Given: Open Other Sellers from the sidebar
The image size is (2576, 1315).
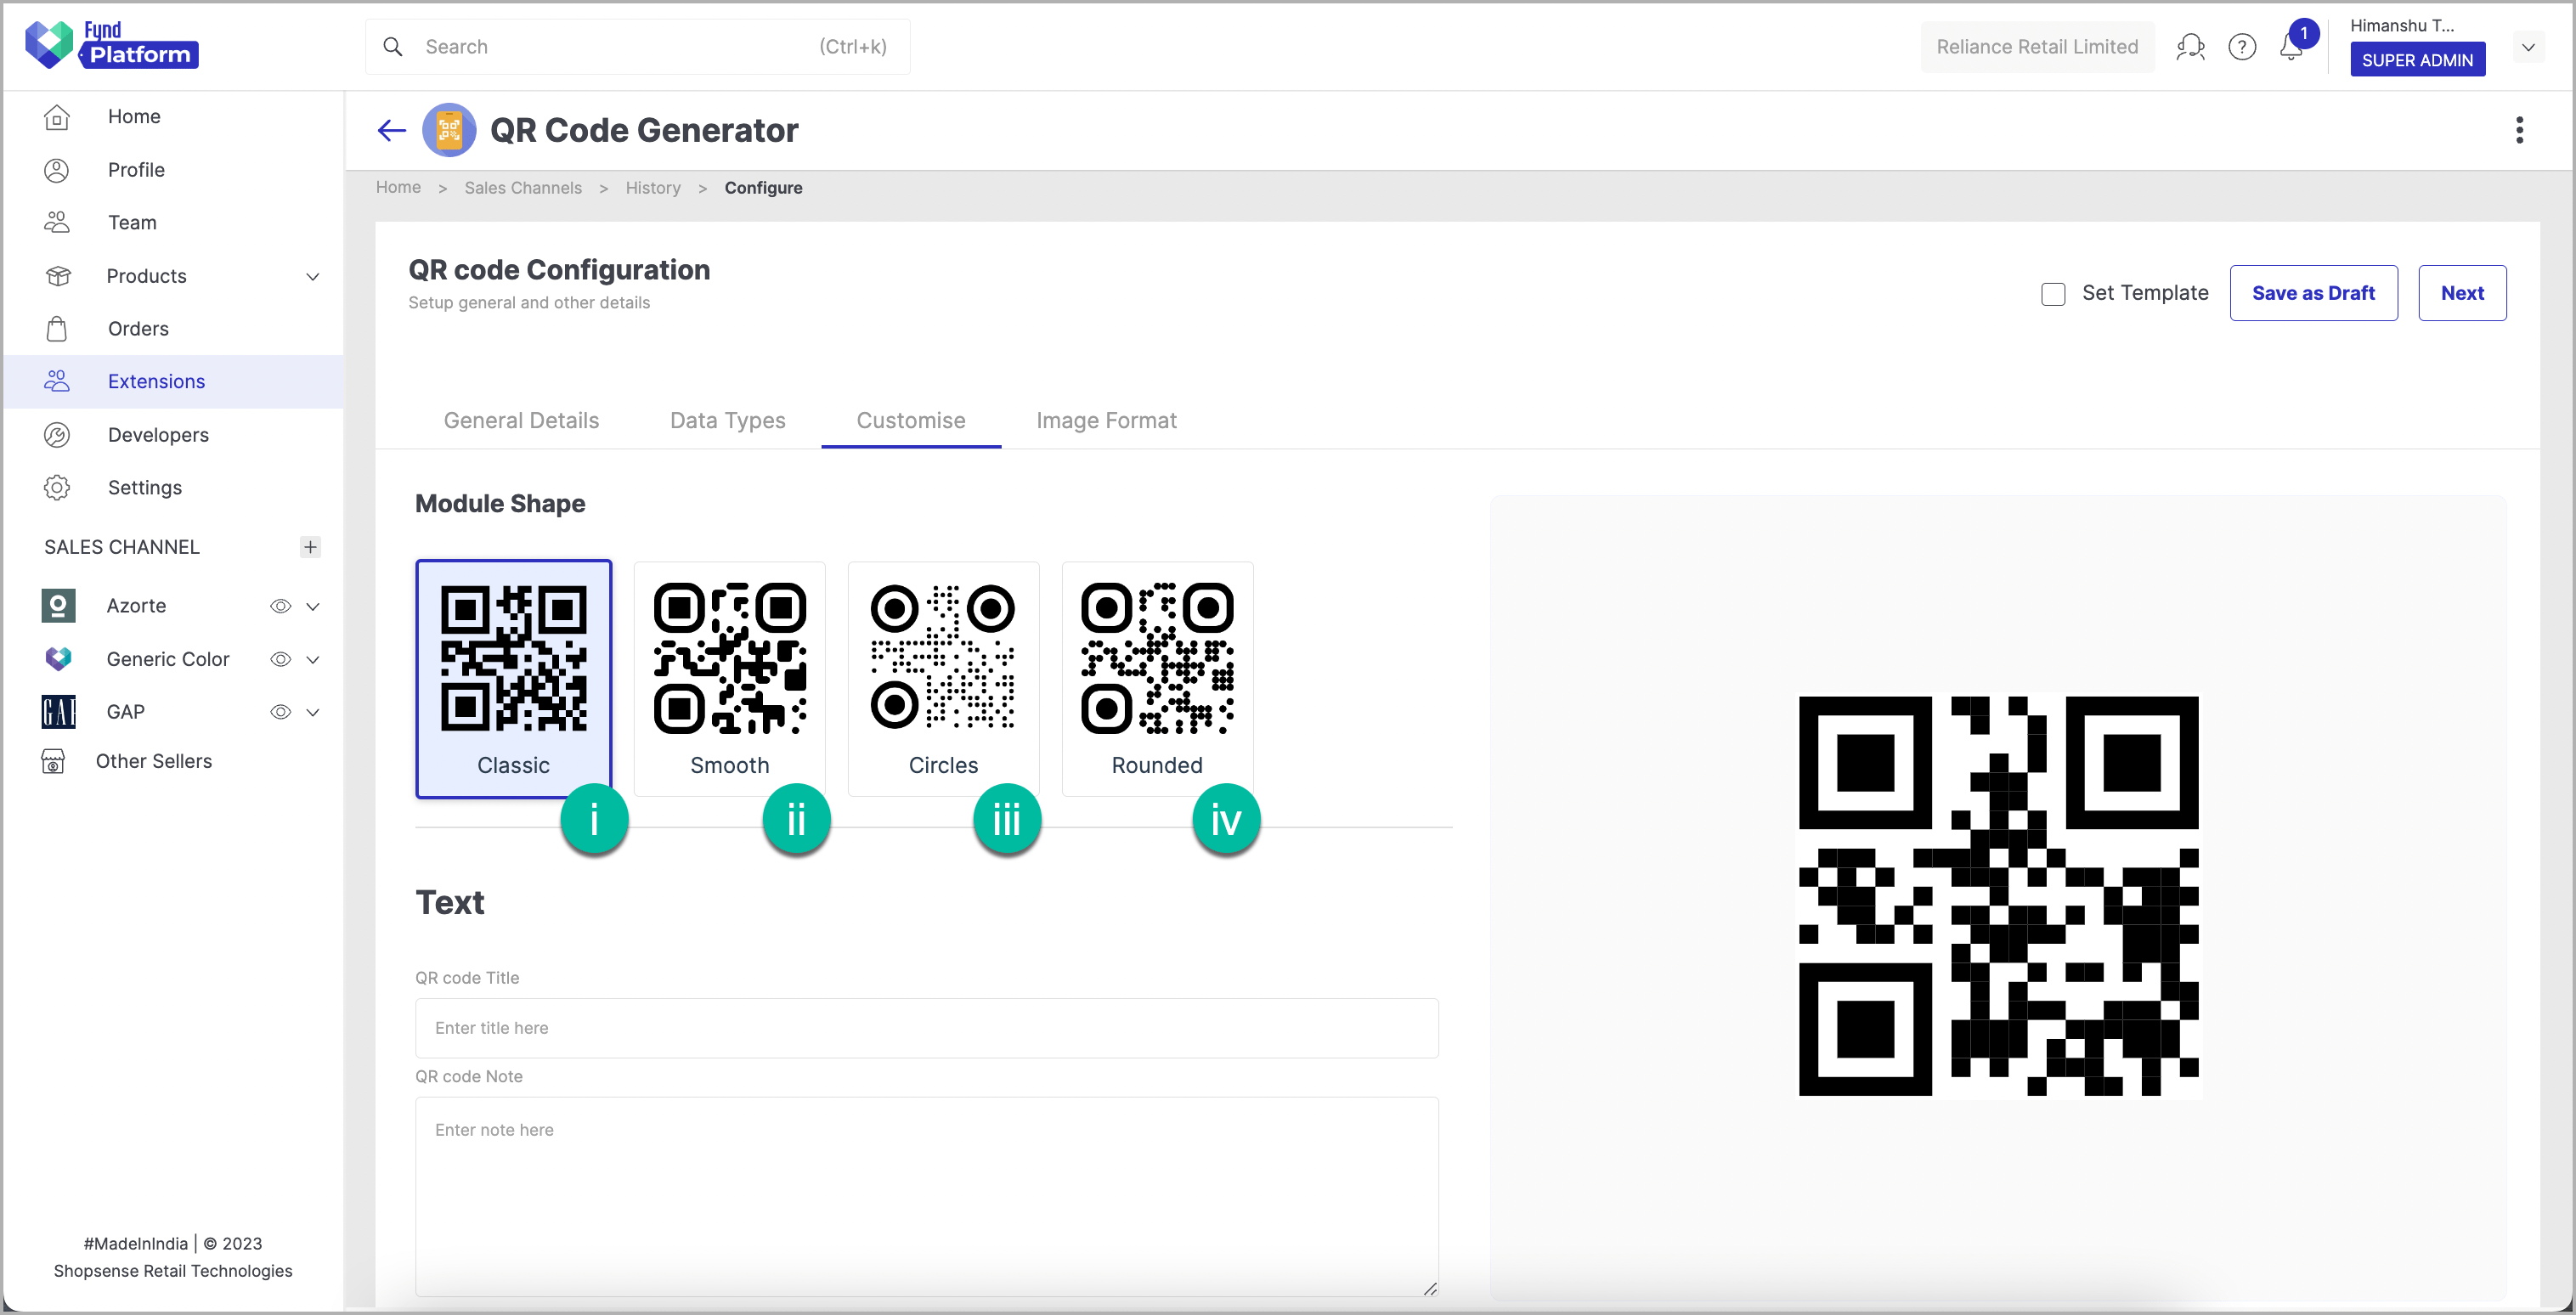Looking at the screenshot, I should [x=155, y=760].
